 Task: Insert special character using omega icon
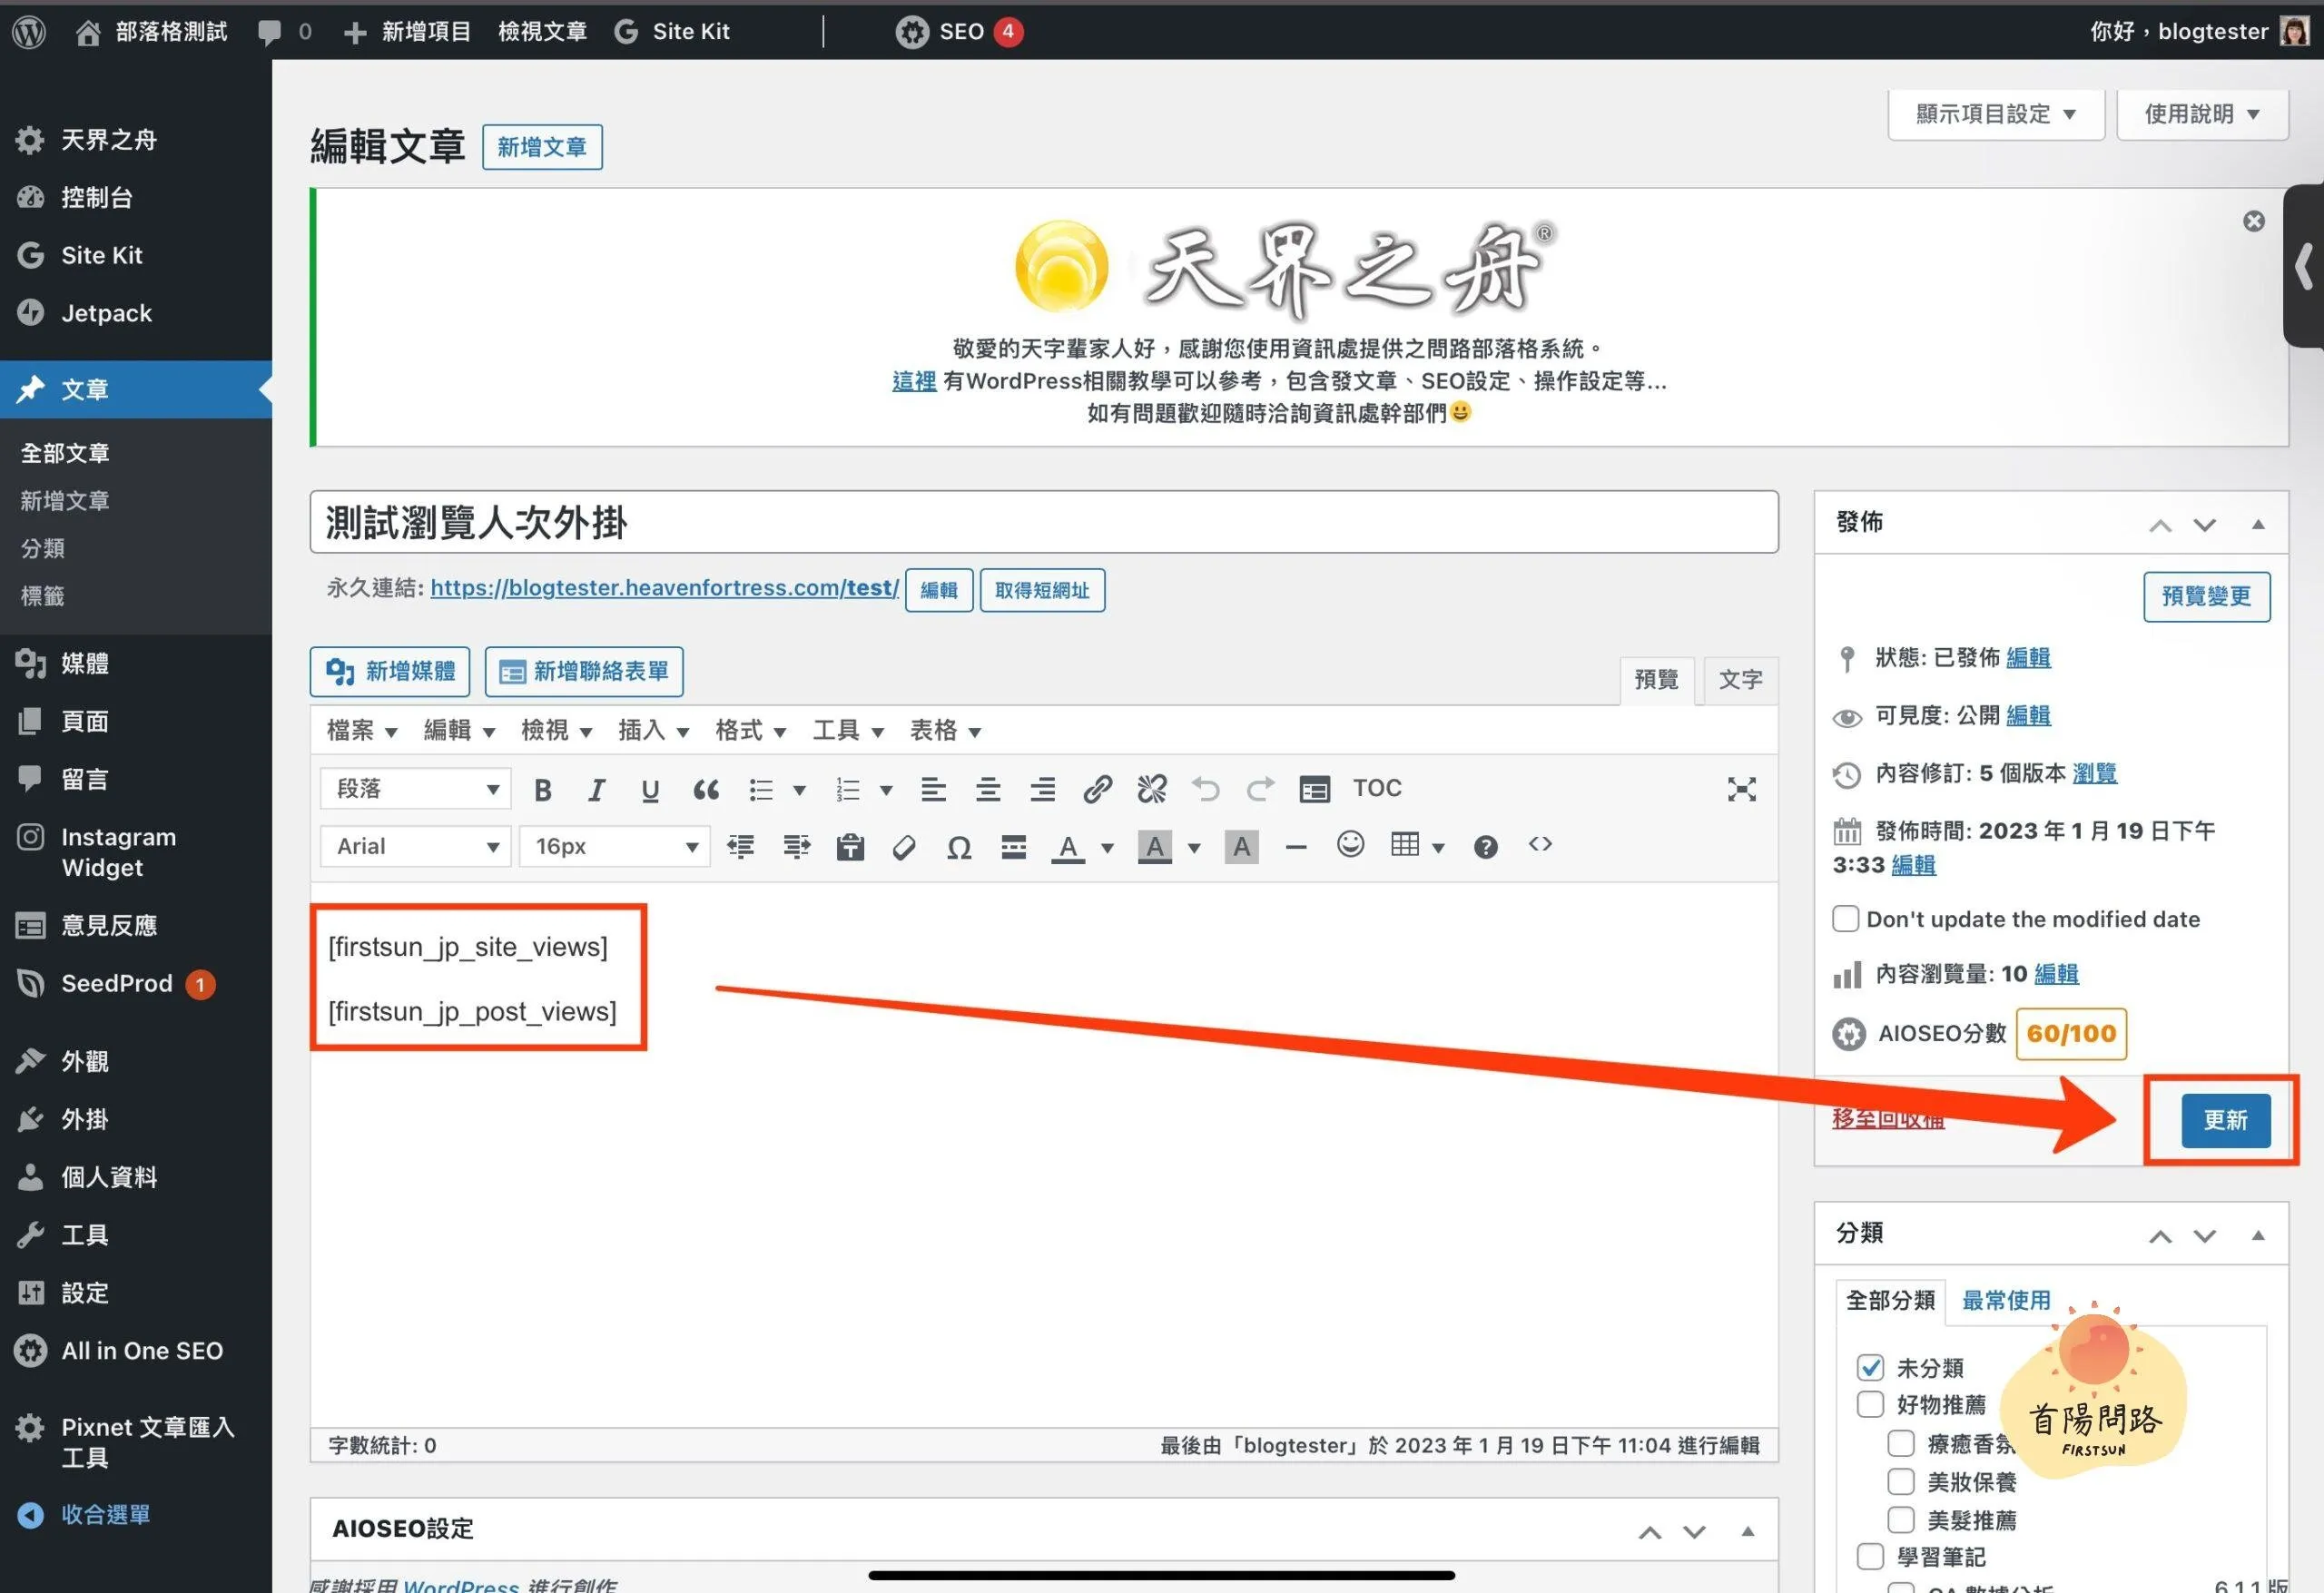click(959, 848)
